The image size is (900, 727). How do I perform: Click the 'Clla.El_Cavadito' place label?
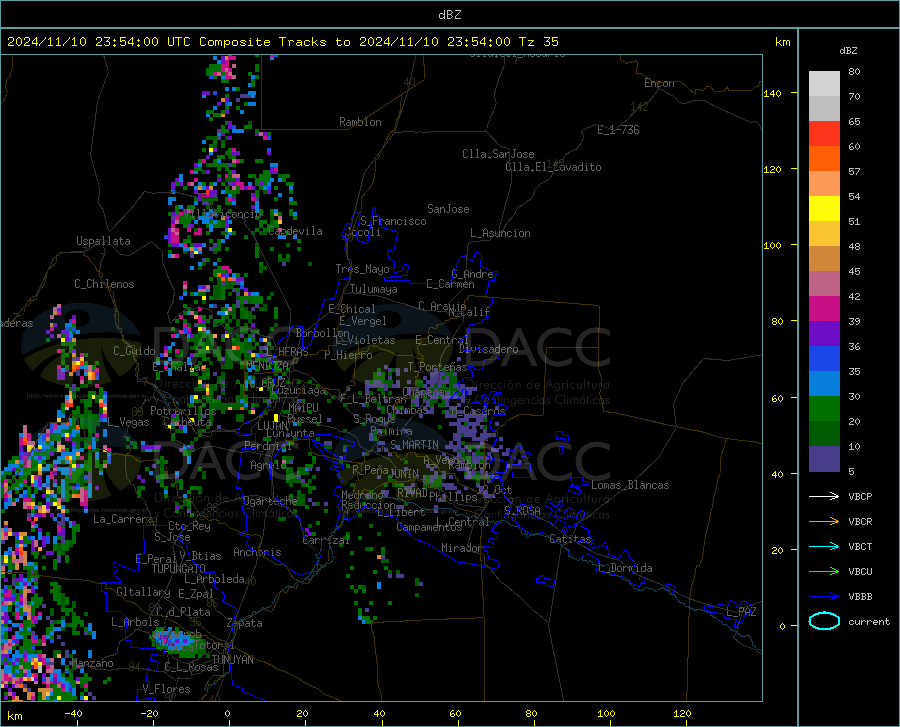(x=553, y=167)
